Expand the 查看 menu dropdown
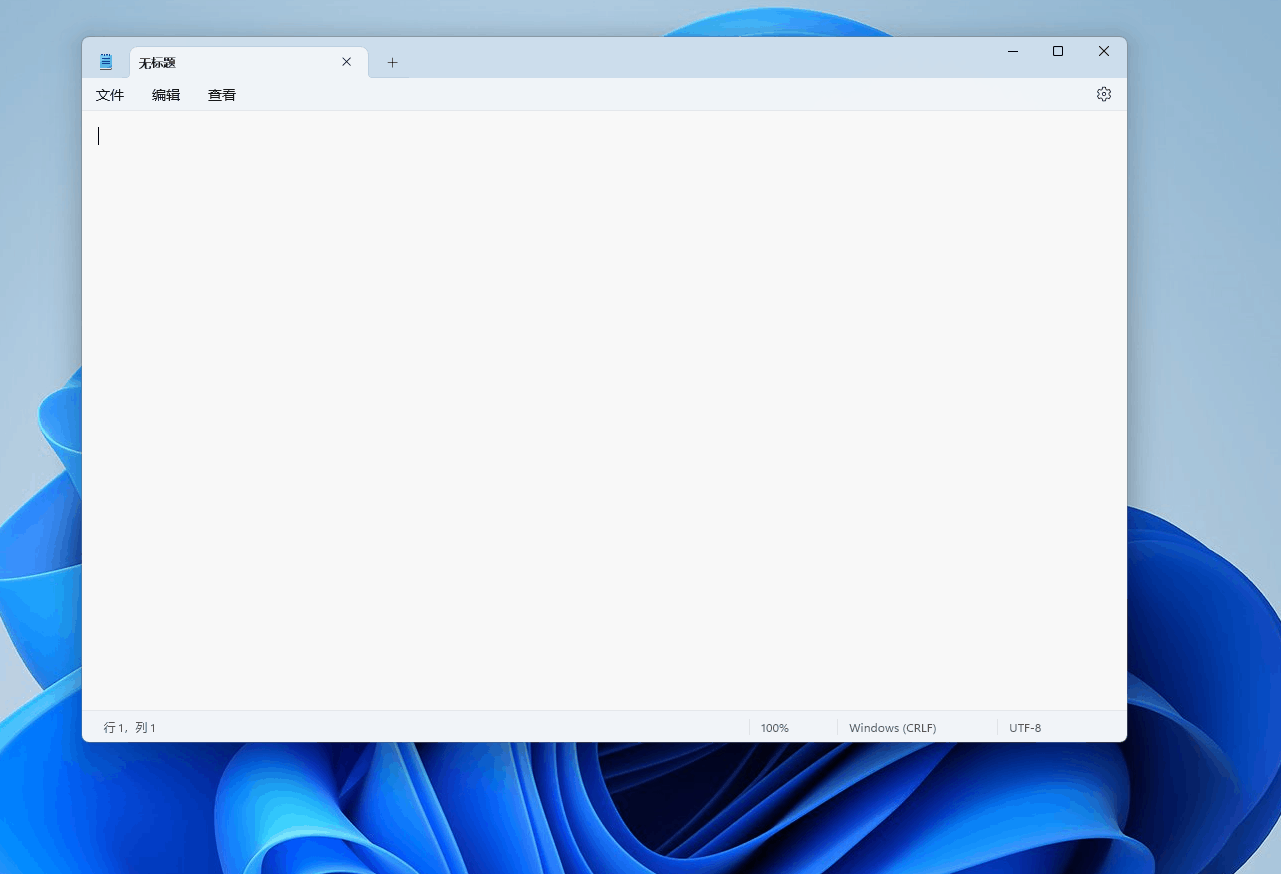1281x874 pixels. tap(221, 94)
